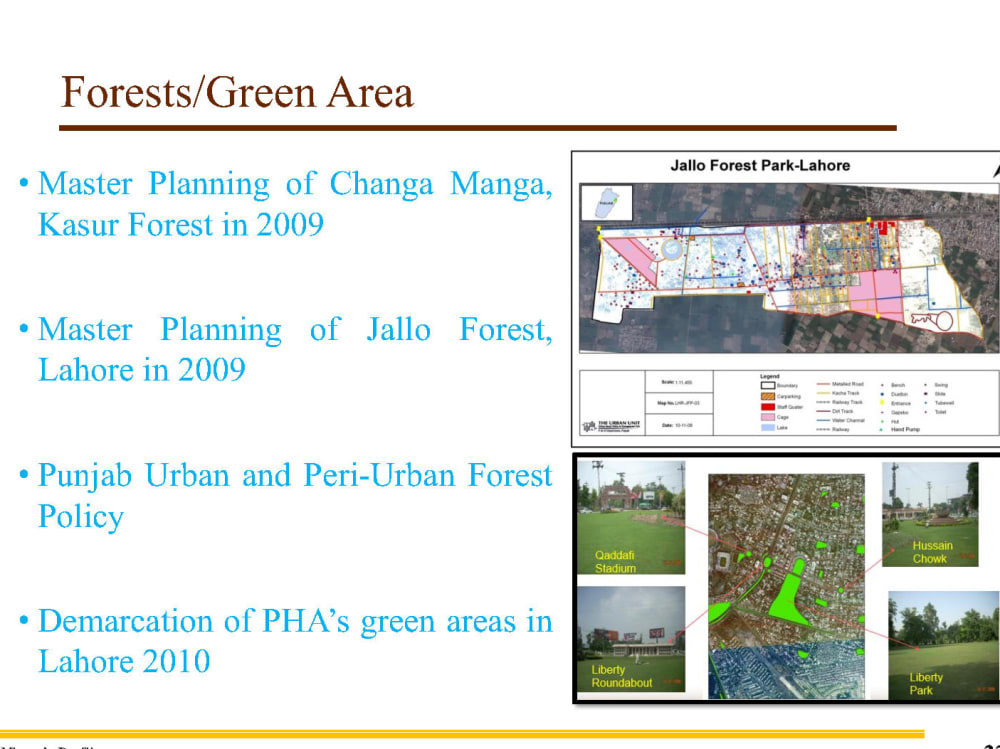Click the 'Hand Pump' legend entry
This screenshot has height=749, width=1000.
(x=900, y=429)
